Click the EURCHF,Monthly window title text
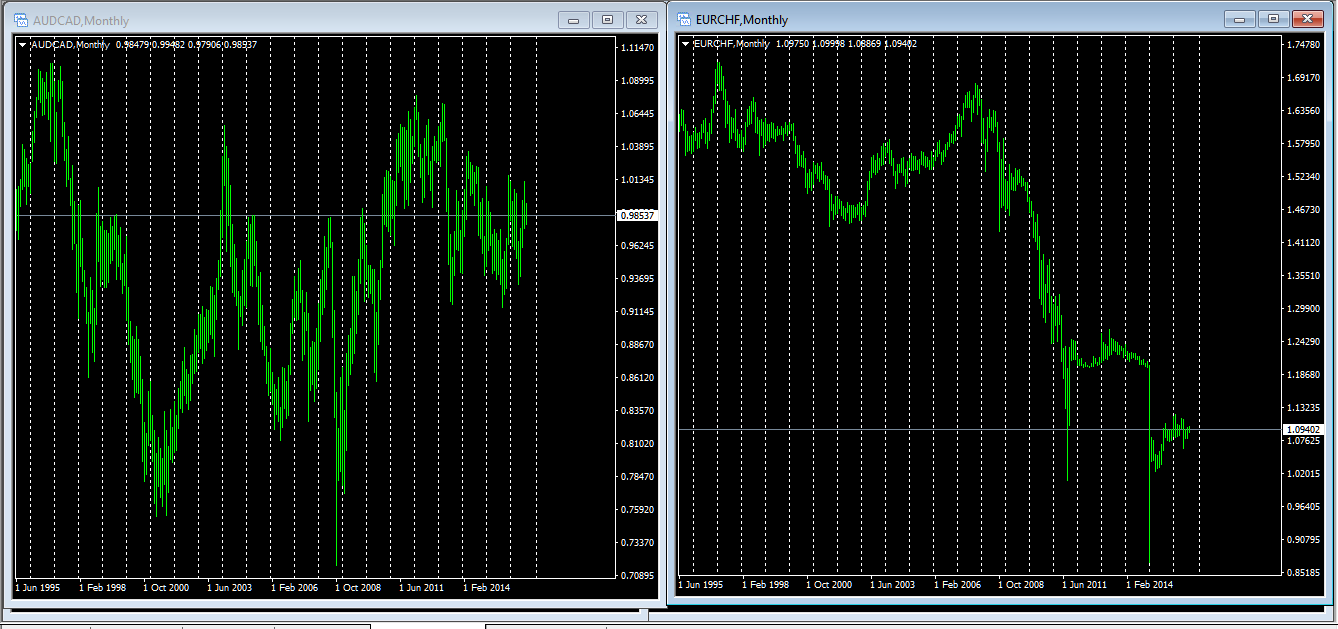This screenshot has width=1338, height=629. pos(742,20)
